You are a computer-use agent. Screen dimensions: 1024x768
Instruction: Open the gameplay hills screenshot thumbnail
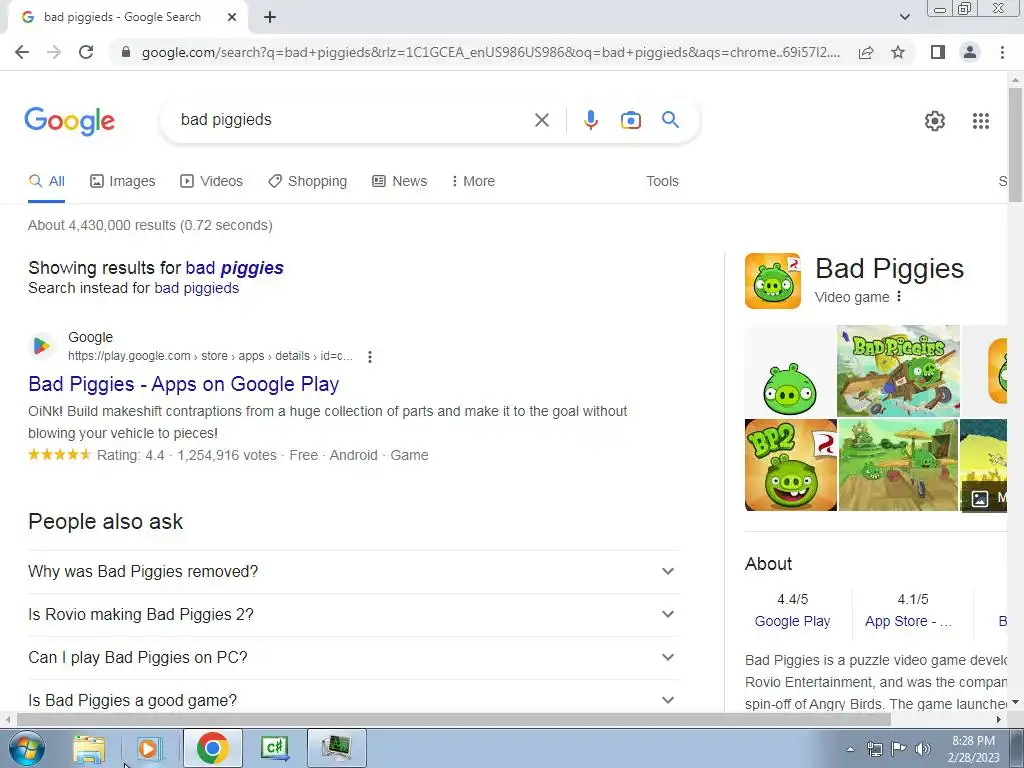click(x=898, y=465)
